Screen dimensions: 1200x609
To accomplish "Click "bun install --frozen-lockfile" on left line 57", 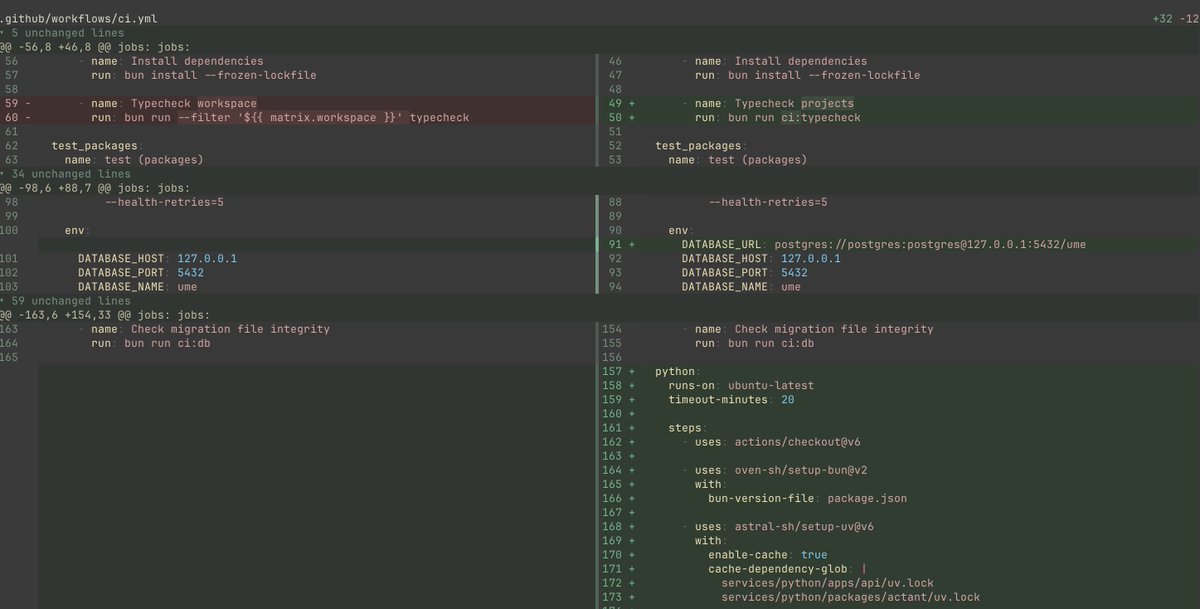I will coord(221,75).
